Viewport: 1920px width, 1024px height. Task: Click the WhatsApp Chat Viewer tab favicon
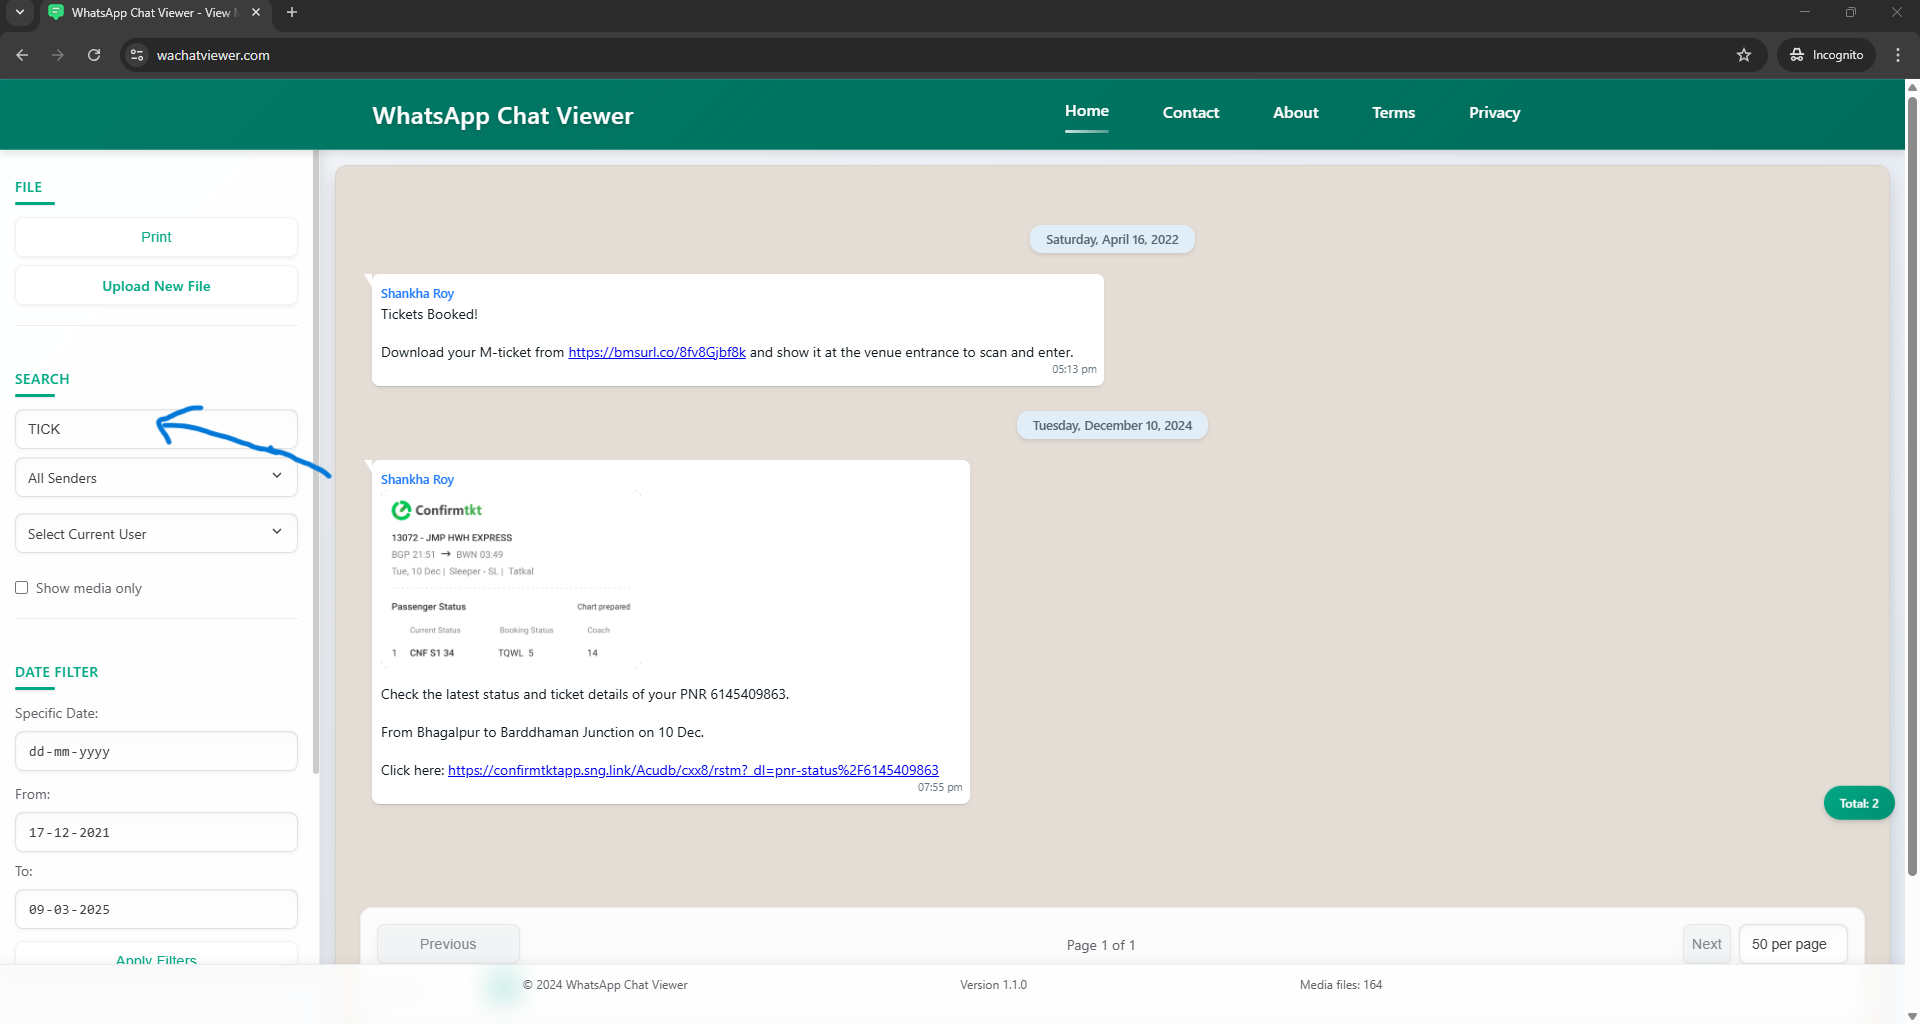(x=56, y=13)
